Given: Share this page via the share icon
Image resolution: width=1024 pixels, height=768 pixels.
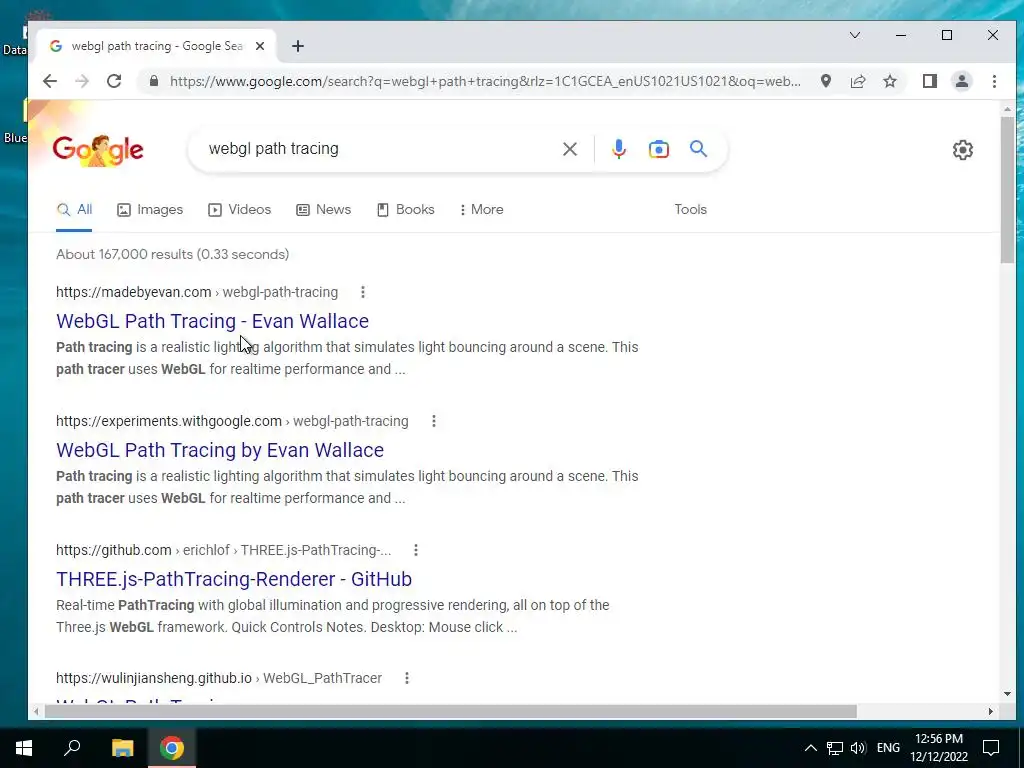Looking at the screenshot, I should pos(857,81).
